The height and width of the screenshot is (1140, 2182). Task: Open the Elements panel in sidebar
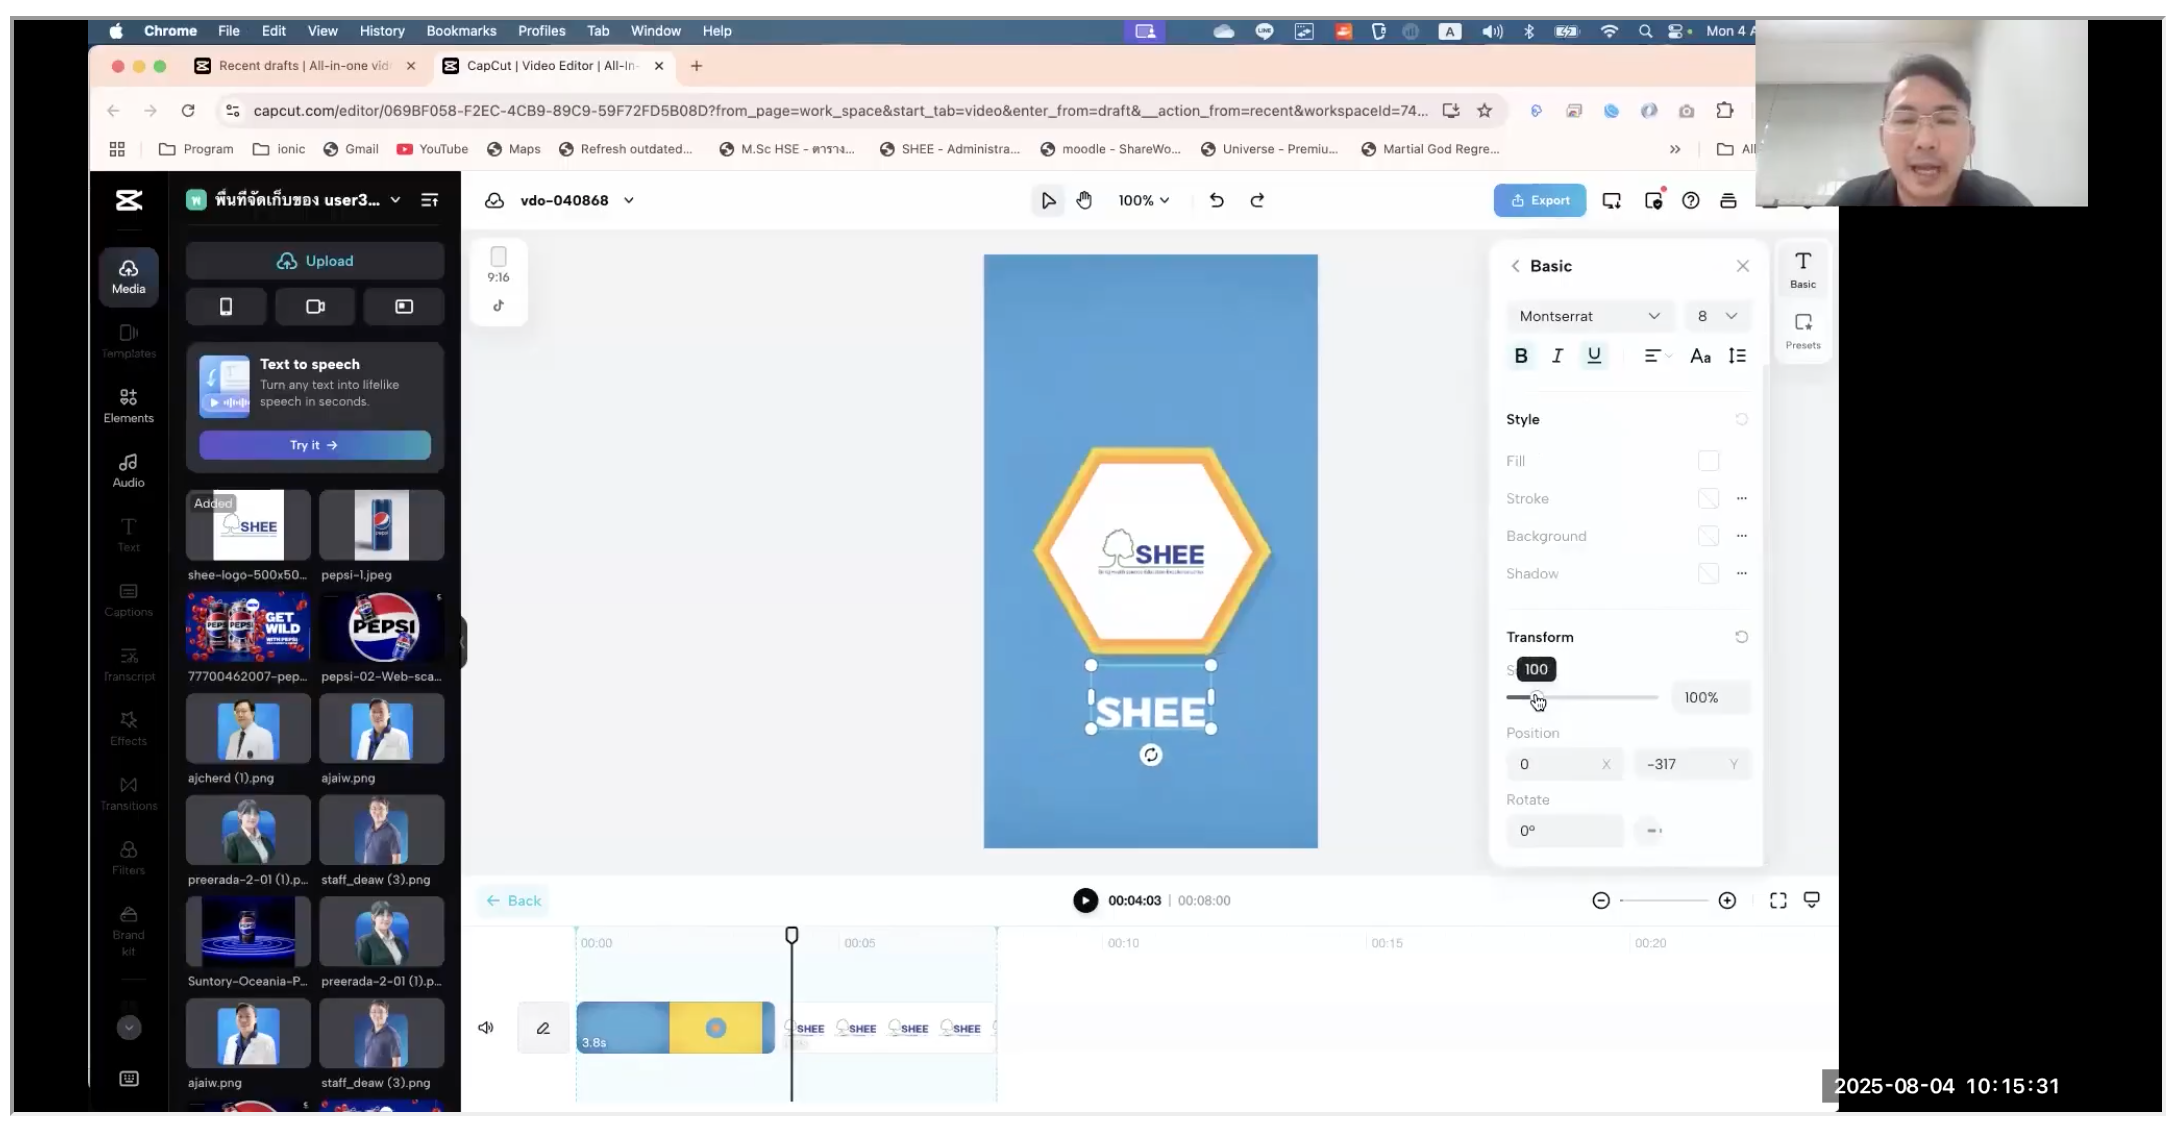click(x=128, y=405)
